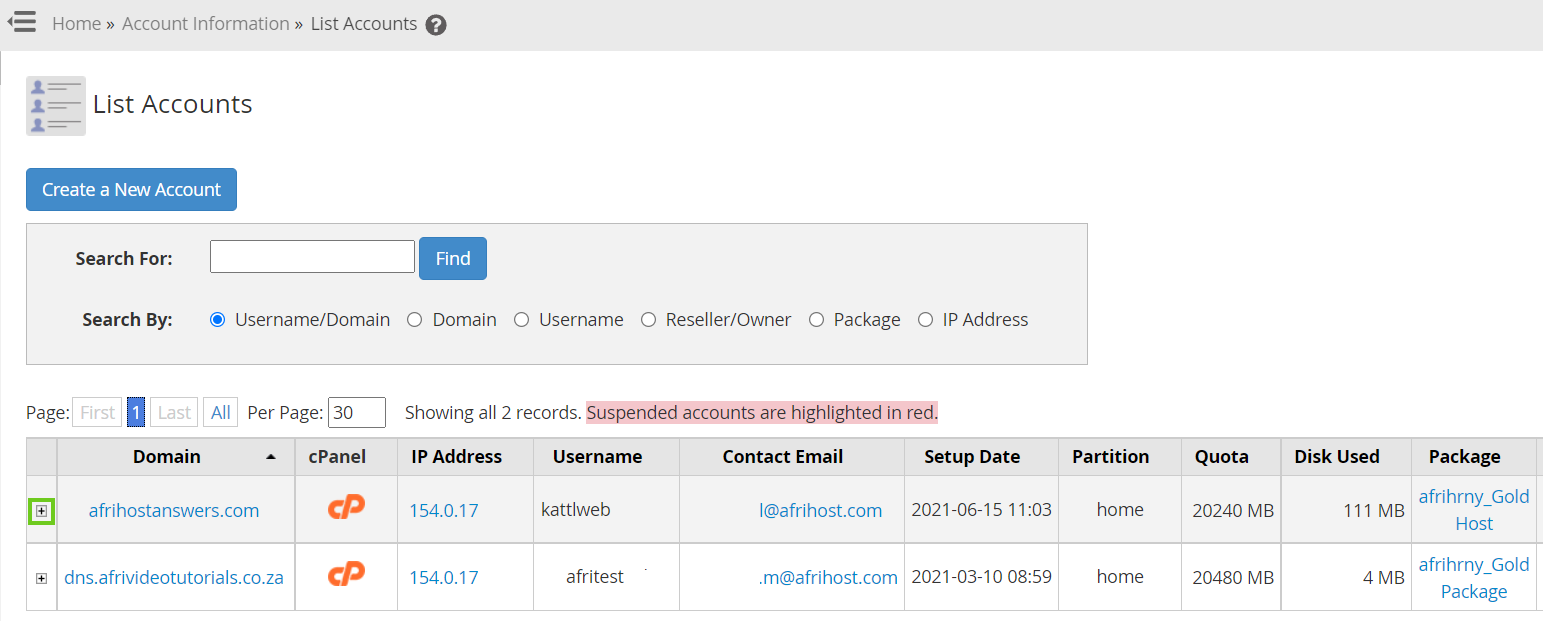The height and width of the screenshot is (621, 1543).
Task: Click the Search For text field
Action: click(312, 257)
